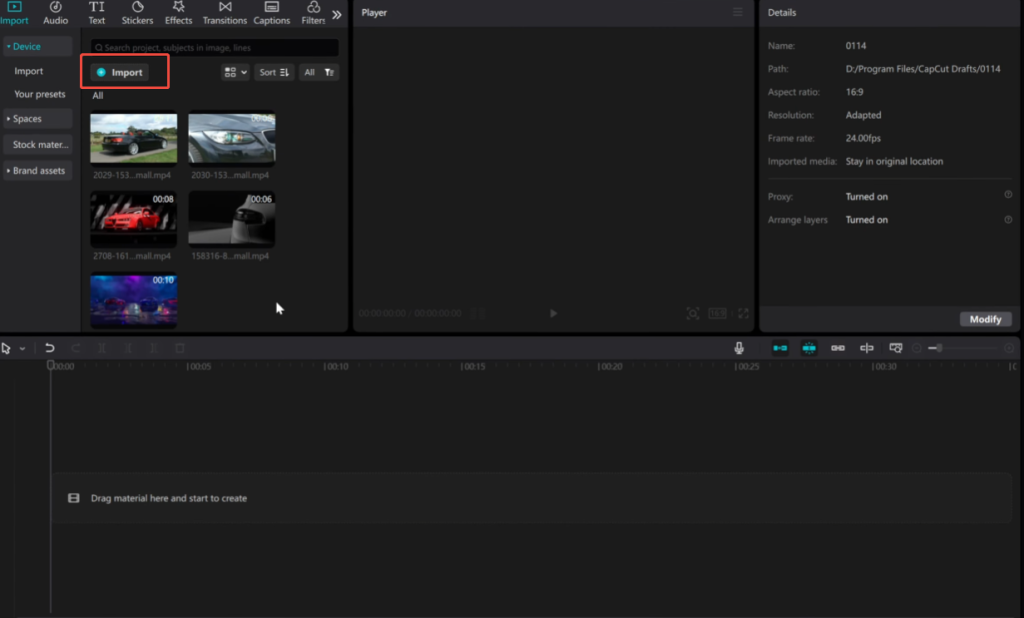The image size is (1024, 618).
Task: Select the Text panel icon
Action: tap(96, 13)
